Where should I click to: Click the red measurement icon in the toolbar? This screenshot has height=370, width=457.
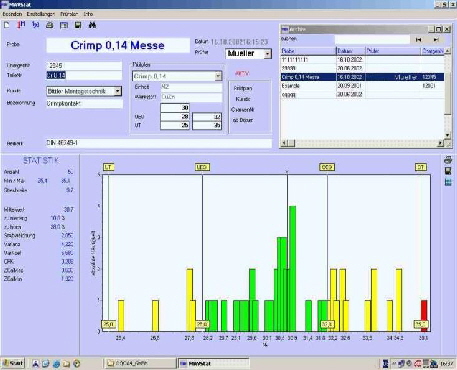pos(21,25)
